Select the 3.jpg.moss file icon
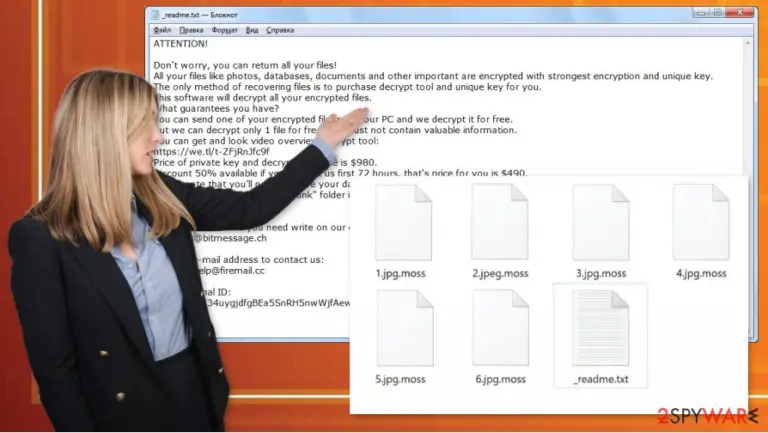 tap(601, 223)
